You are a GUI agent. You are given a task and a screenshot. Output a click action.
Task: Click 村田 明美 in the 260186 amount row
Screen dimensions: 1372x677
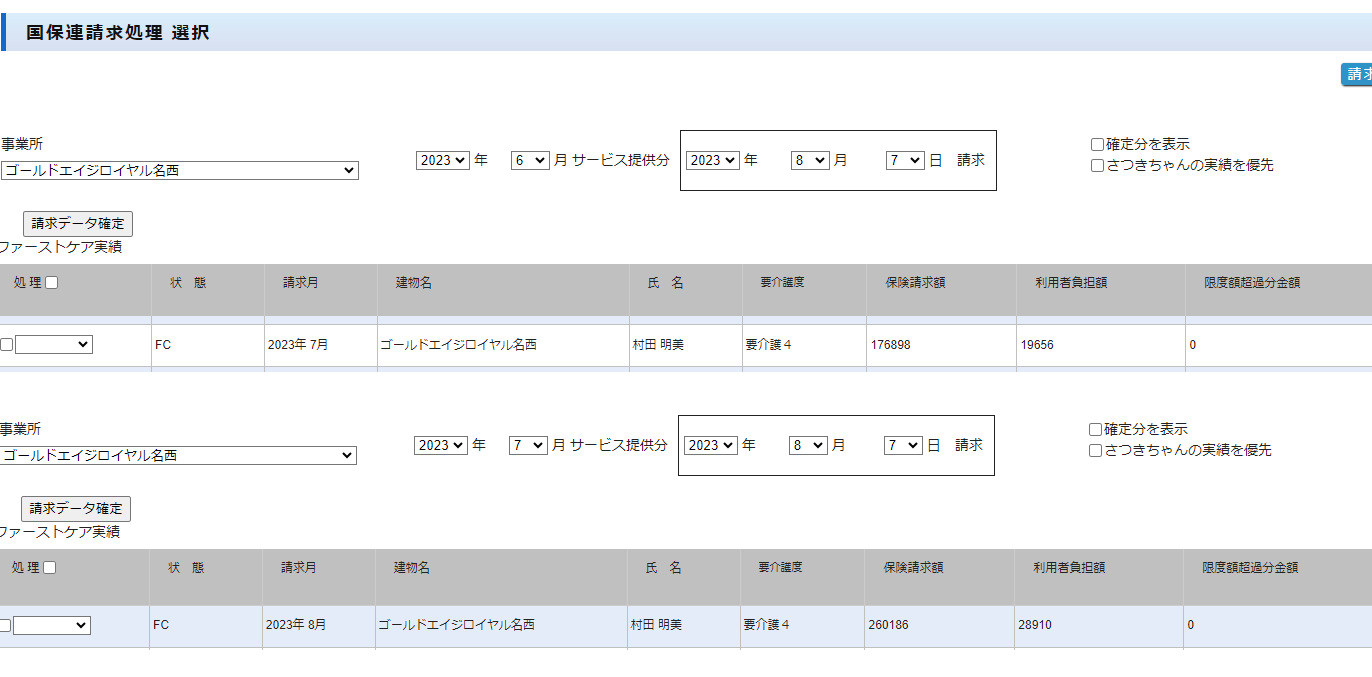click(x=656, y=625)
